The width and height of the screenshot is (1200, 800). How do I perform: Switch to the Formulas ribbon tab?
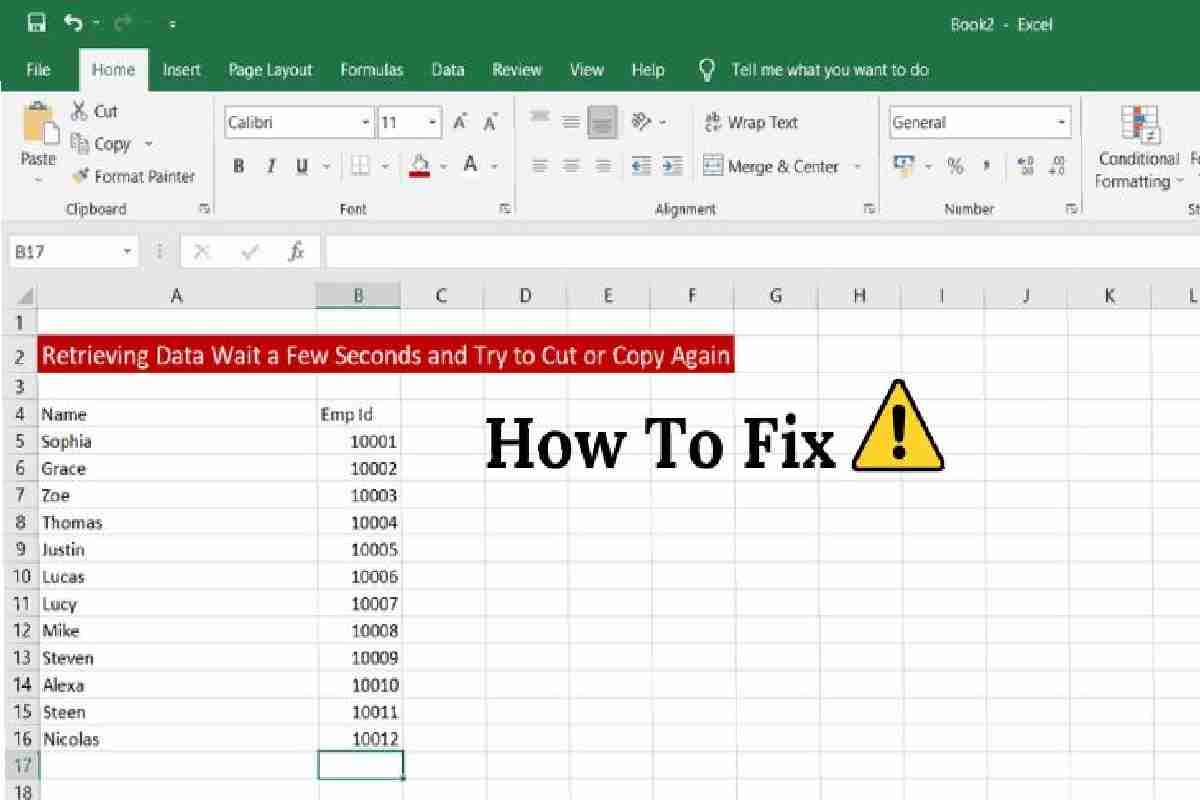pyautogui.click(x=371, y=70)
